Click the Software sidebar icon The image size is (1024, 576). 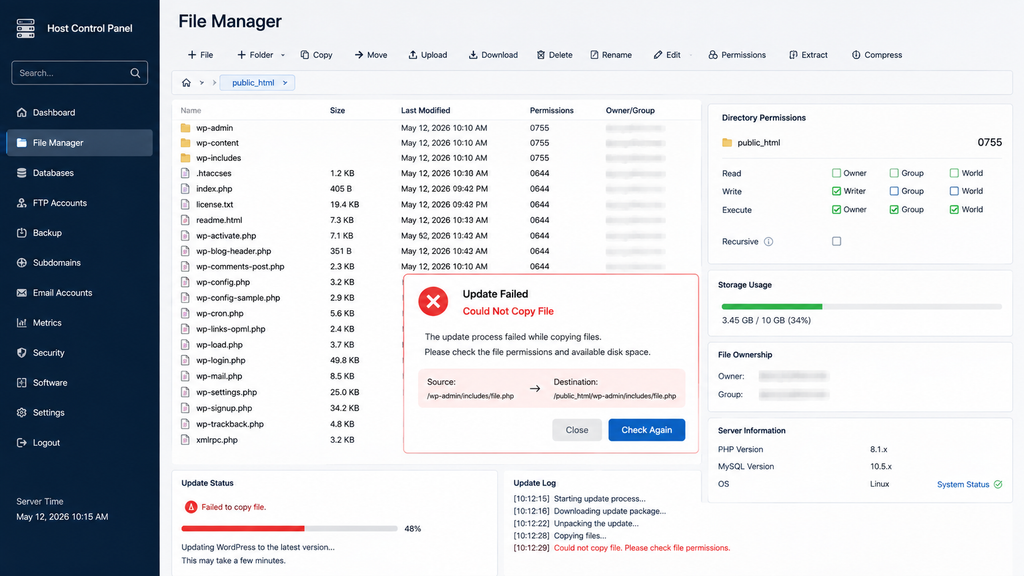pyautogui.click(x=22, y=383)
